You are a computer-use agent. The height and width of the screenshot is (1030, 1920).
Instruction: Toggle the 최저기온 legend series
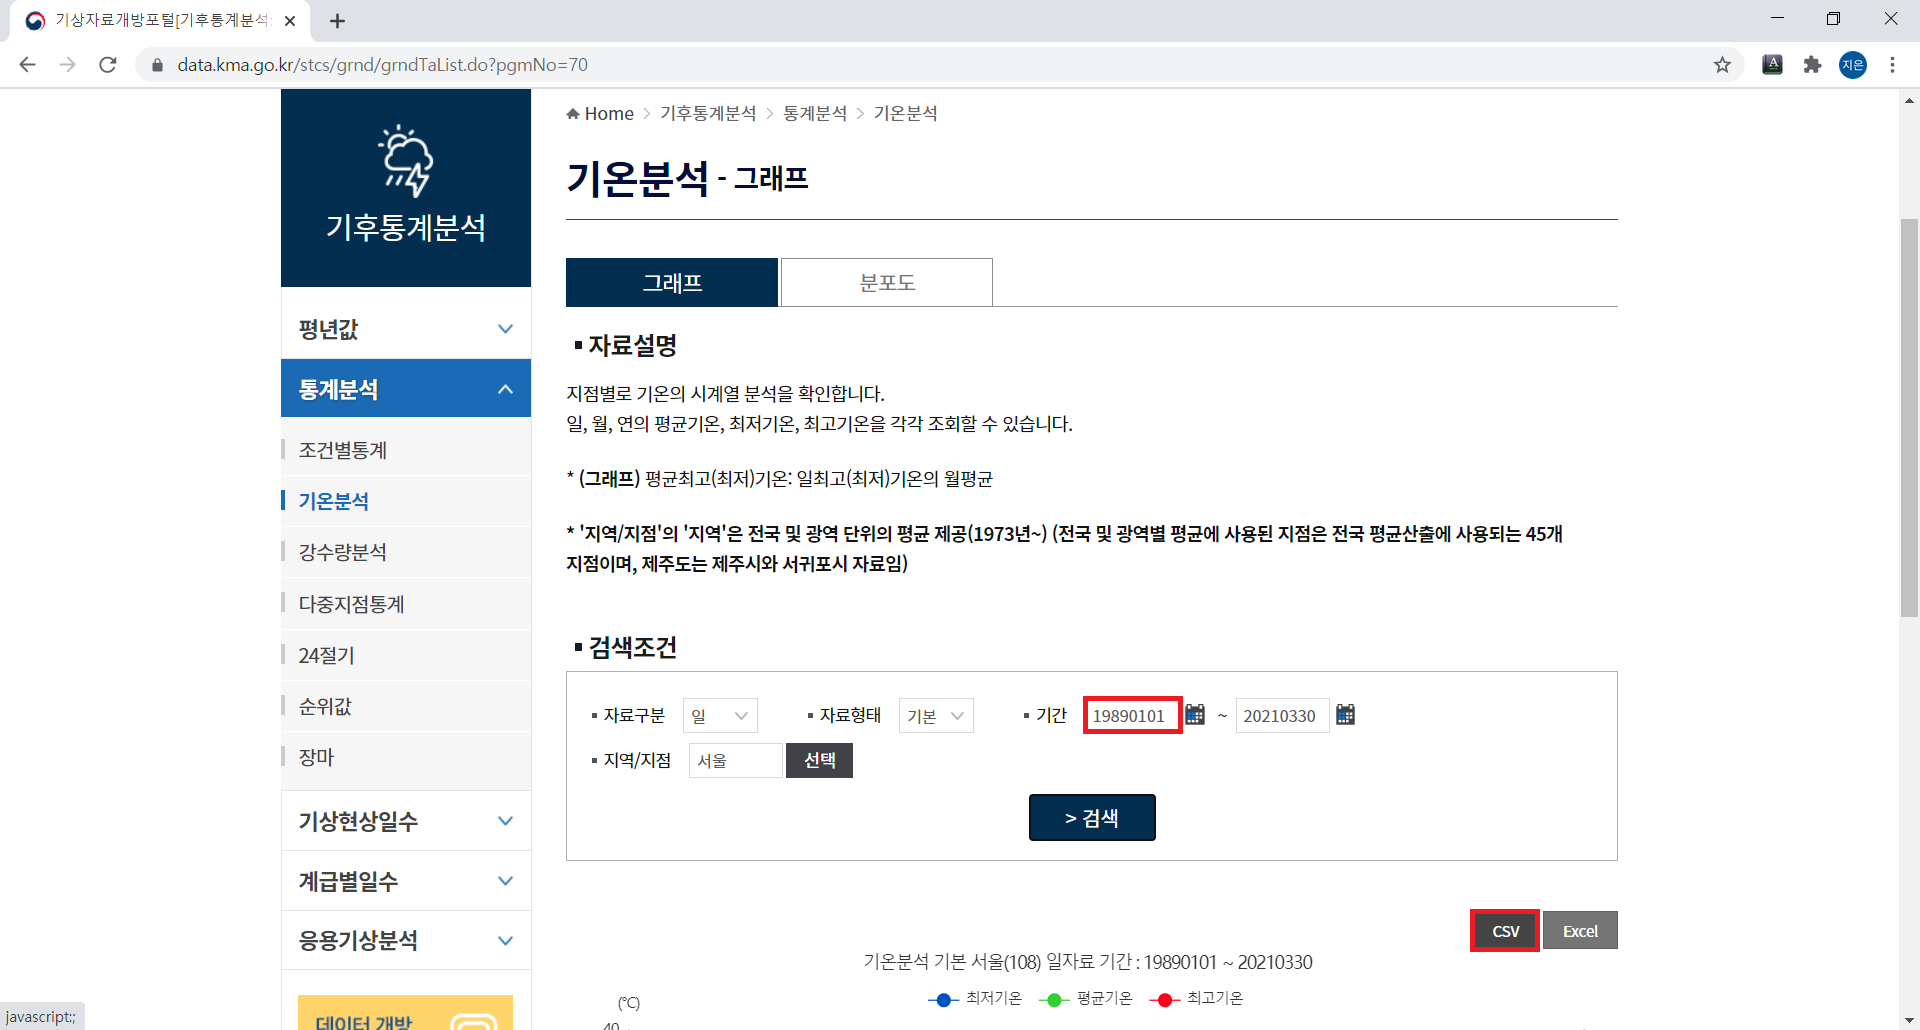tap(975, 999)
